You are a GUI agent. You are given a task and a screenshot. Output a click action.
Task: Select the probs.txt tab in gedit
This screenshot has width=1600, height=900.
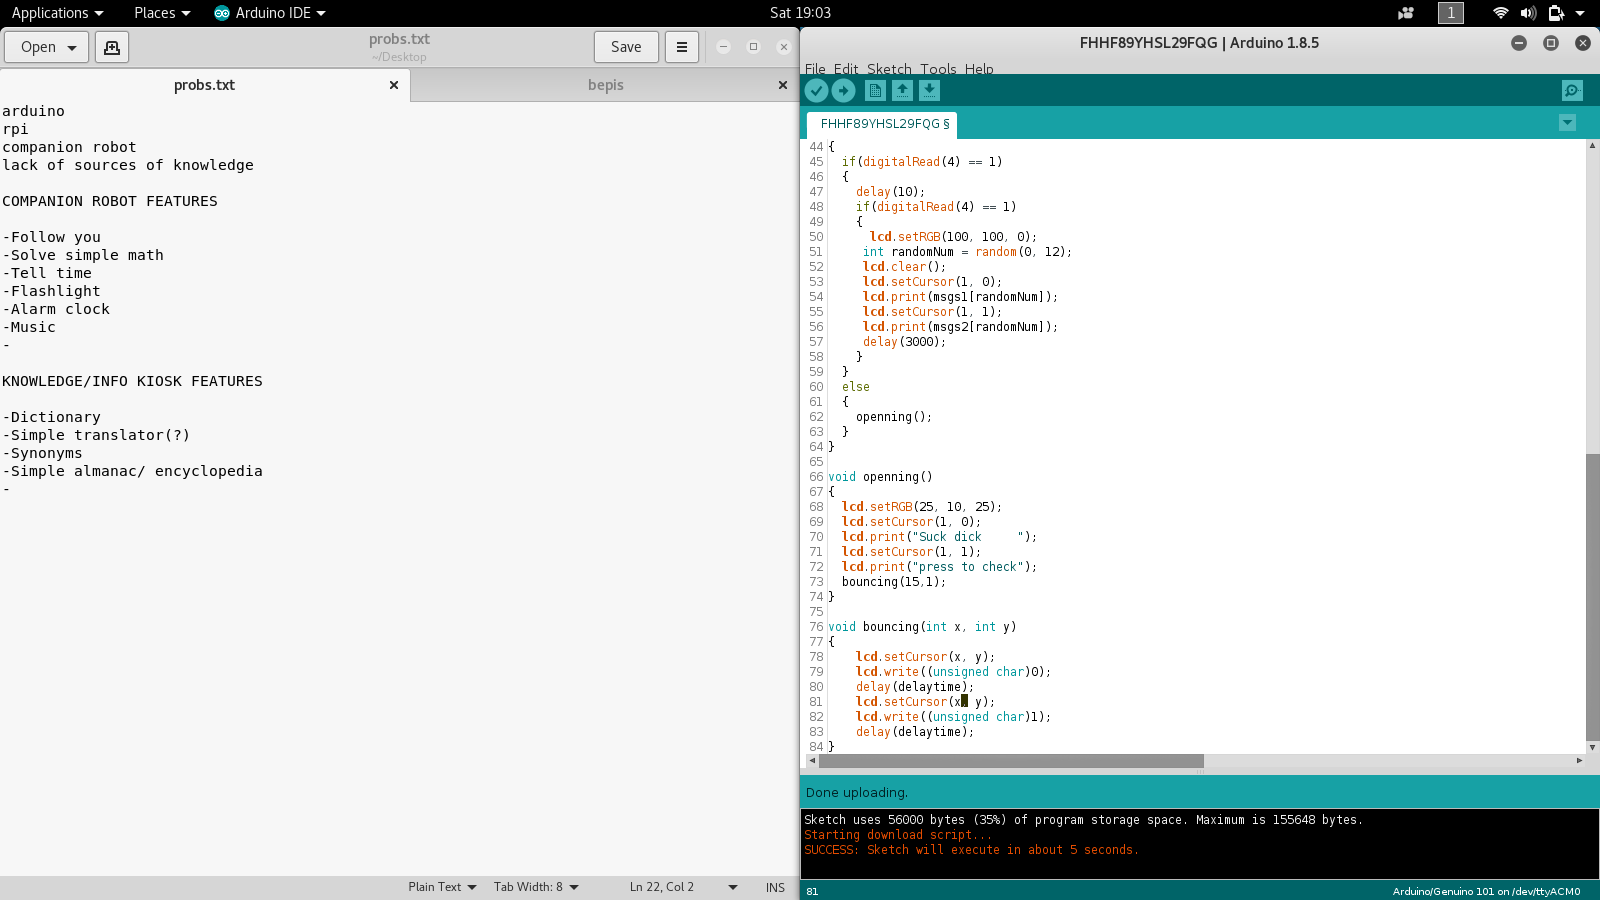point(204,85)
